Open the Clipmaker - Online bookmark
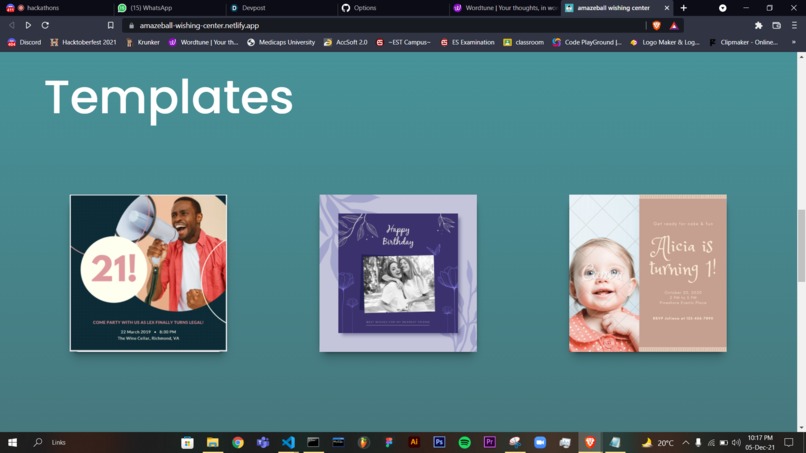 pos(743,42)
